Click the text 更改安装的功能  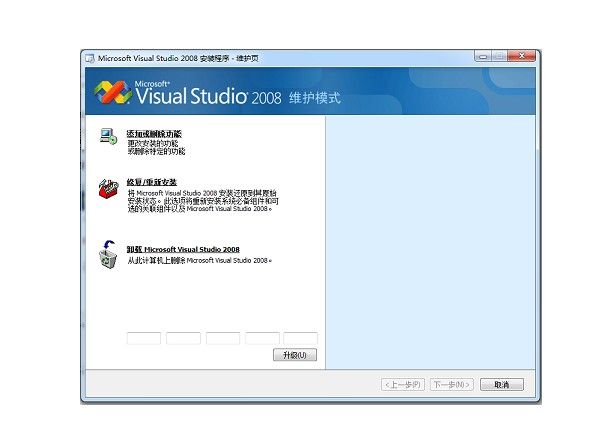pyautogui.click(x=153, y=143)
